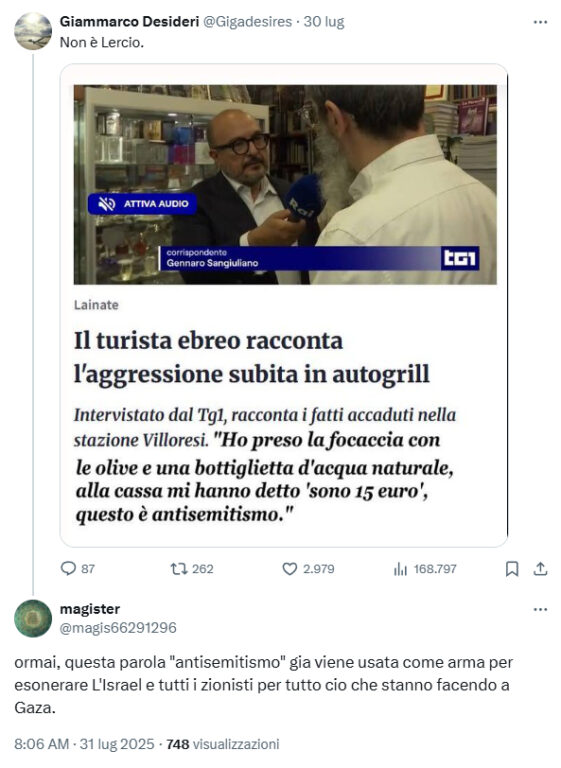Viewport: 561px width, 768px height.
Task: Repost the tweet showing 262 retweets
Action: [x=178, y=569]
